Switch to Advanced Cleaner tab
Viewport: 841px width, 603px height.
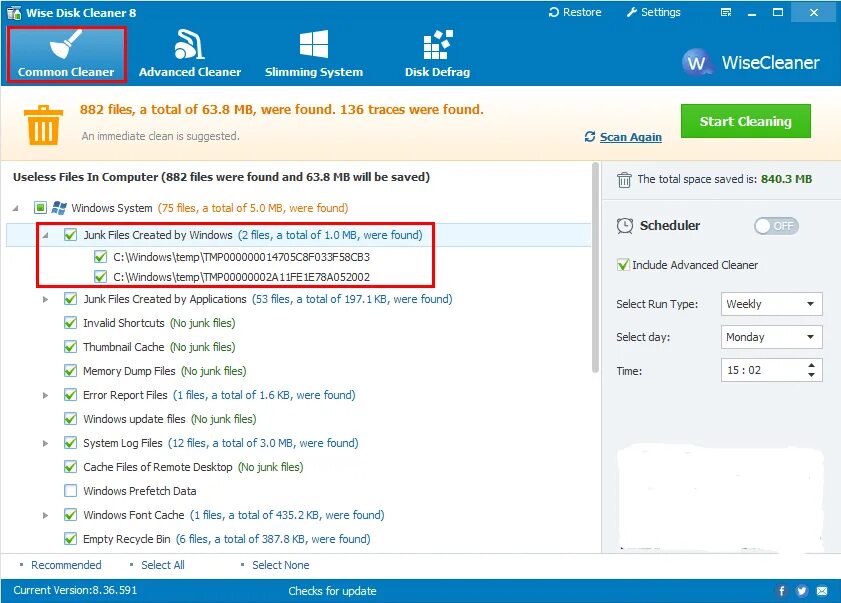(190, 55)
